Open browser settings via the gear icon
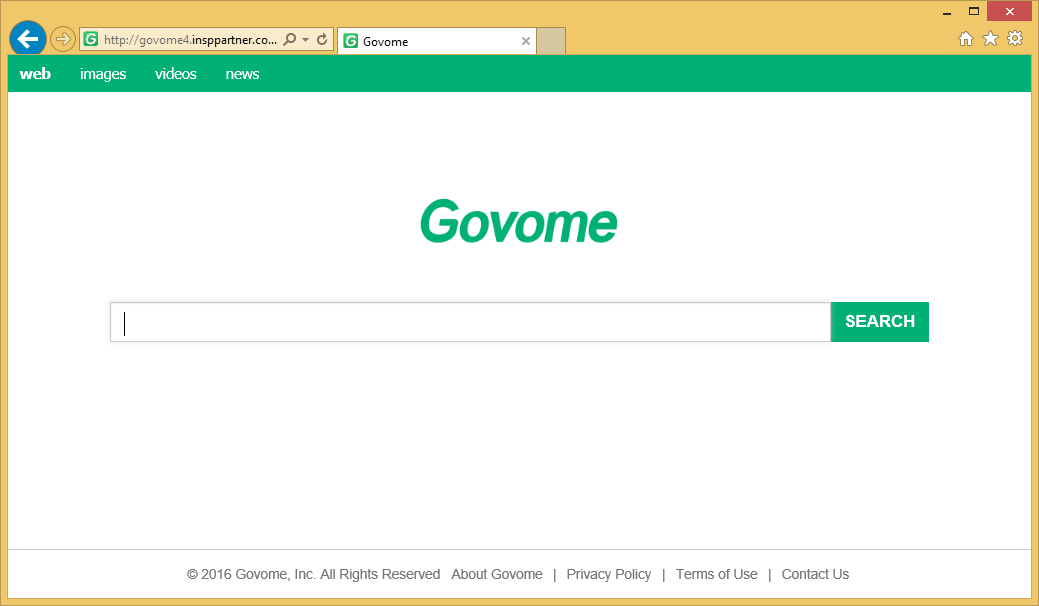1039x606 pixels. point(1015,38)
